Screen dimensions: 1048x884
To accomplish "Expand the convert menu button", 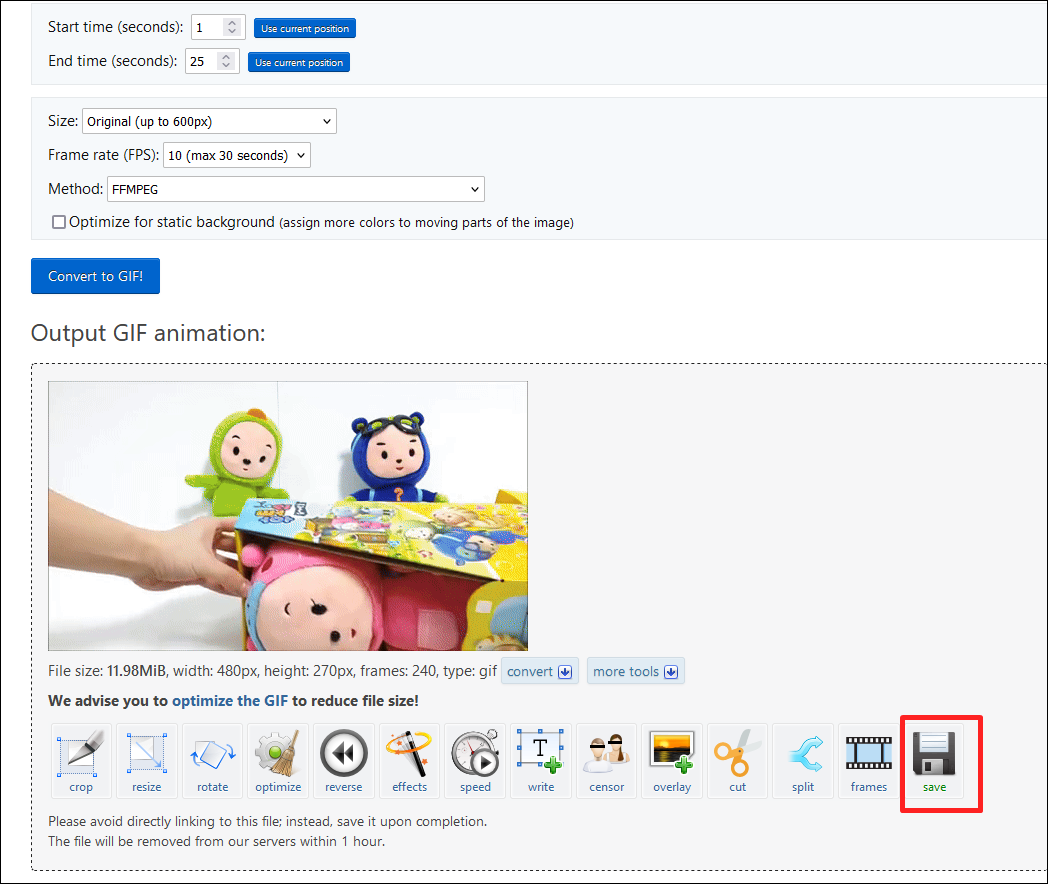I will pos(539,672).
